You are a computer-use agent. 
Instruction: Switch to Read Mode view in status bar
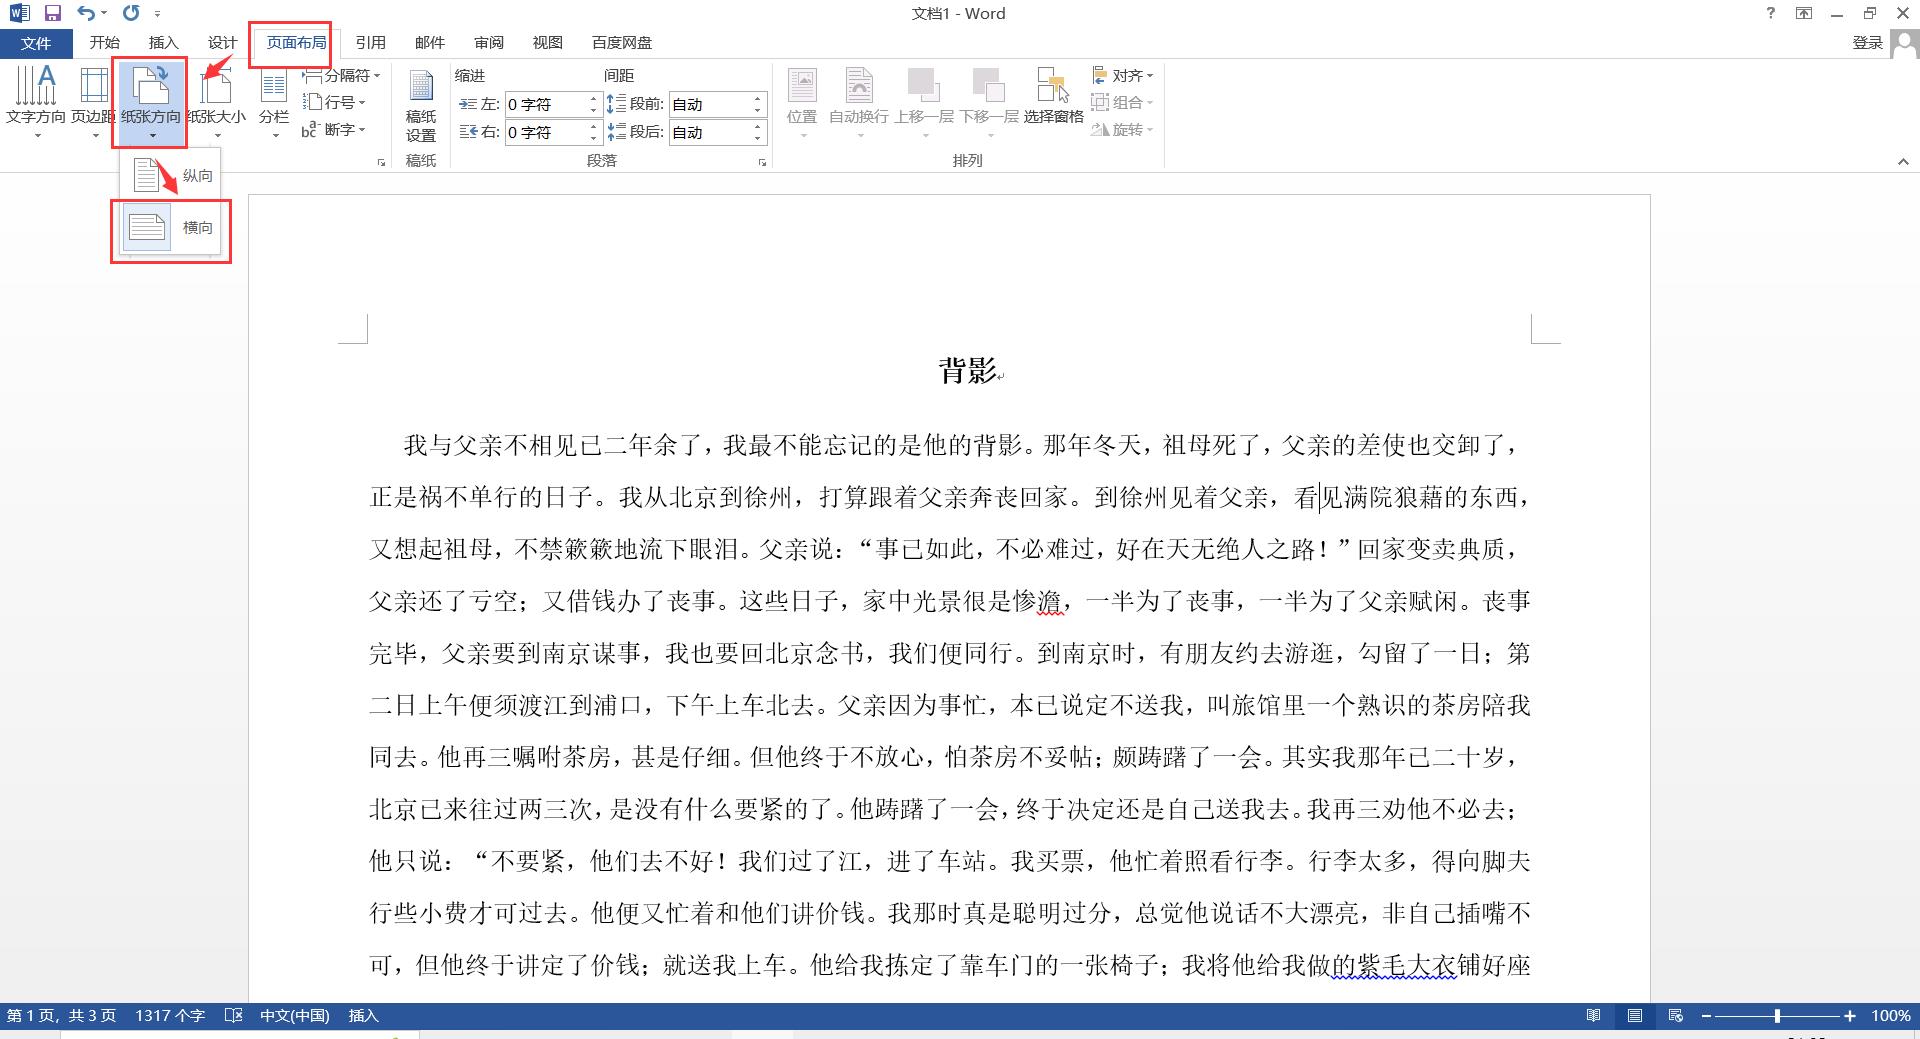[1593, 1015]
